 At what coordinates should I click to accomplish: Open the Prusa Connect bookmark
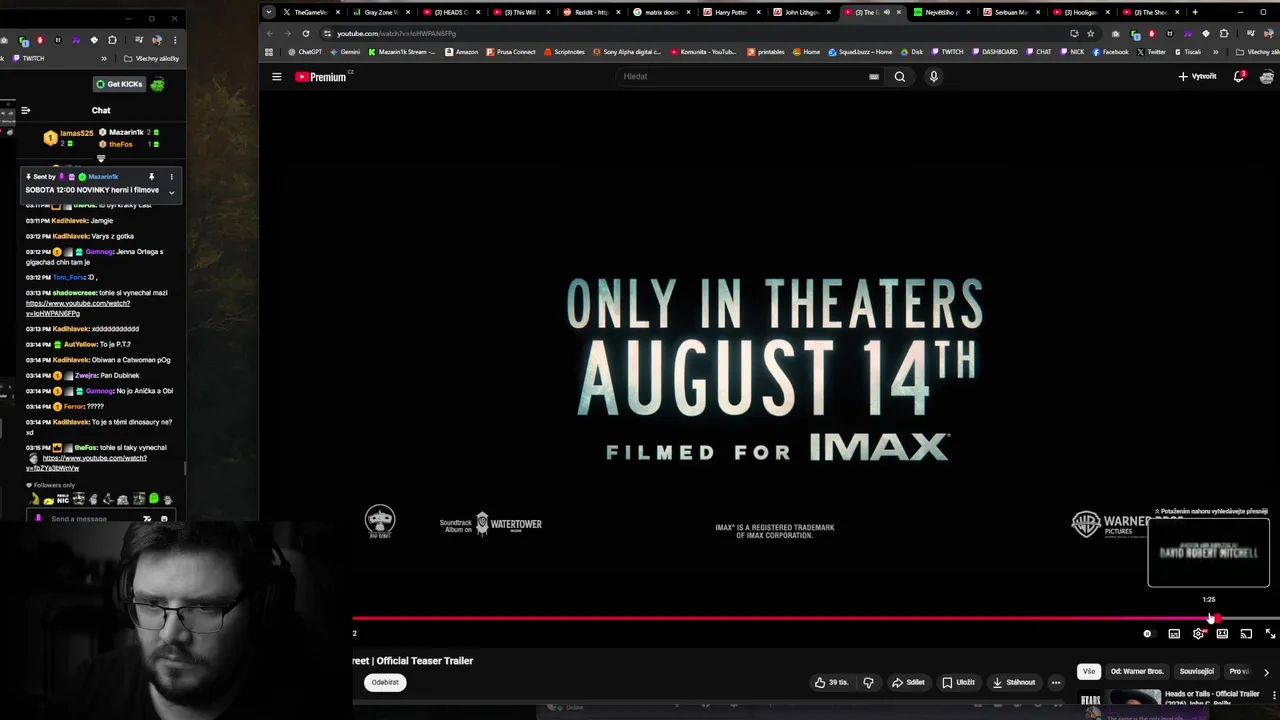pyautogui.click(x=512, y=52)
